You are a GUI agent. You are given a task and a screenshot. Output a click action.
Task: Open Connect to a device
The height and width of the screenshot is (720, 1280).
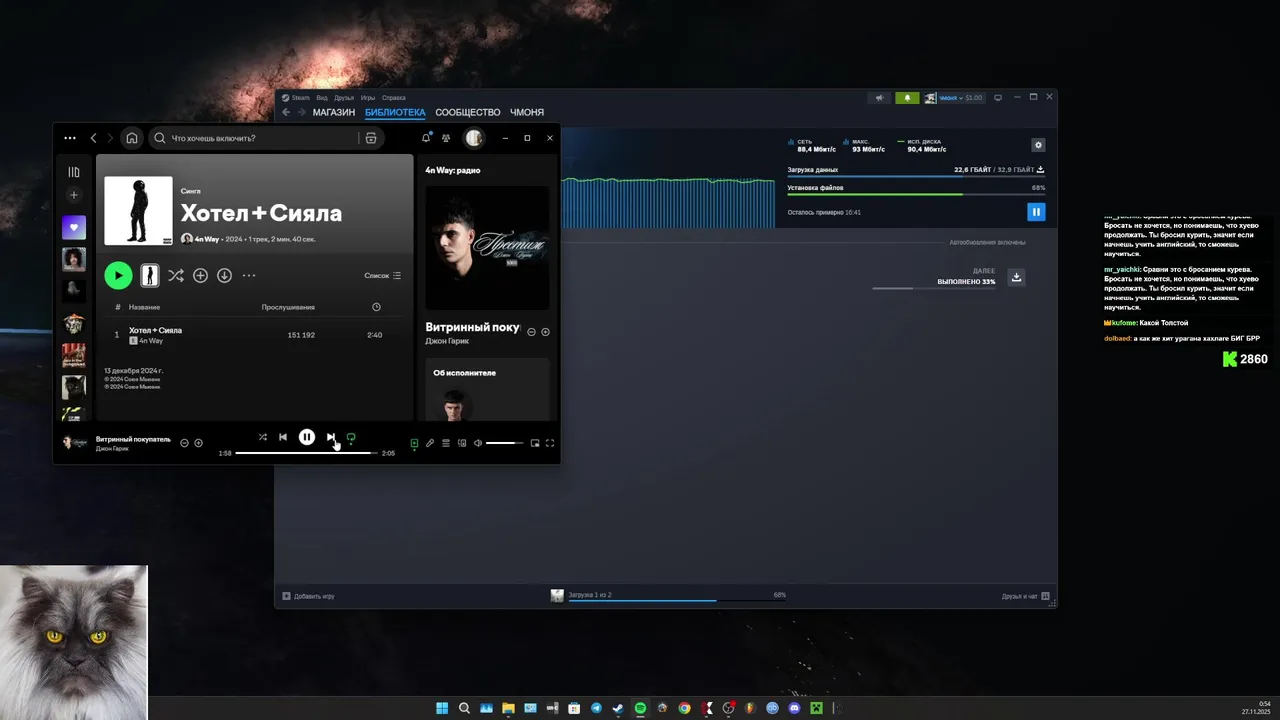462,443
